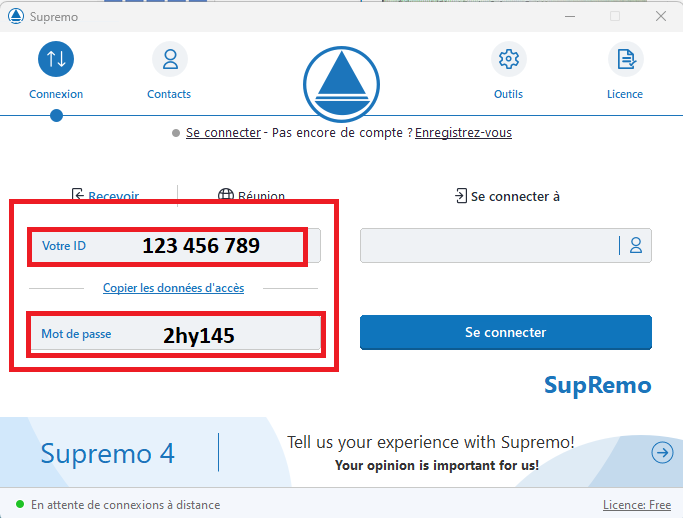Click the Se connecter login link
The image size is (683, 518).
[223, 133]
